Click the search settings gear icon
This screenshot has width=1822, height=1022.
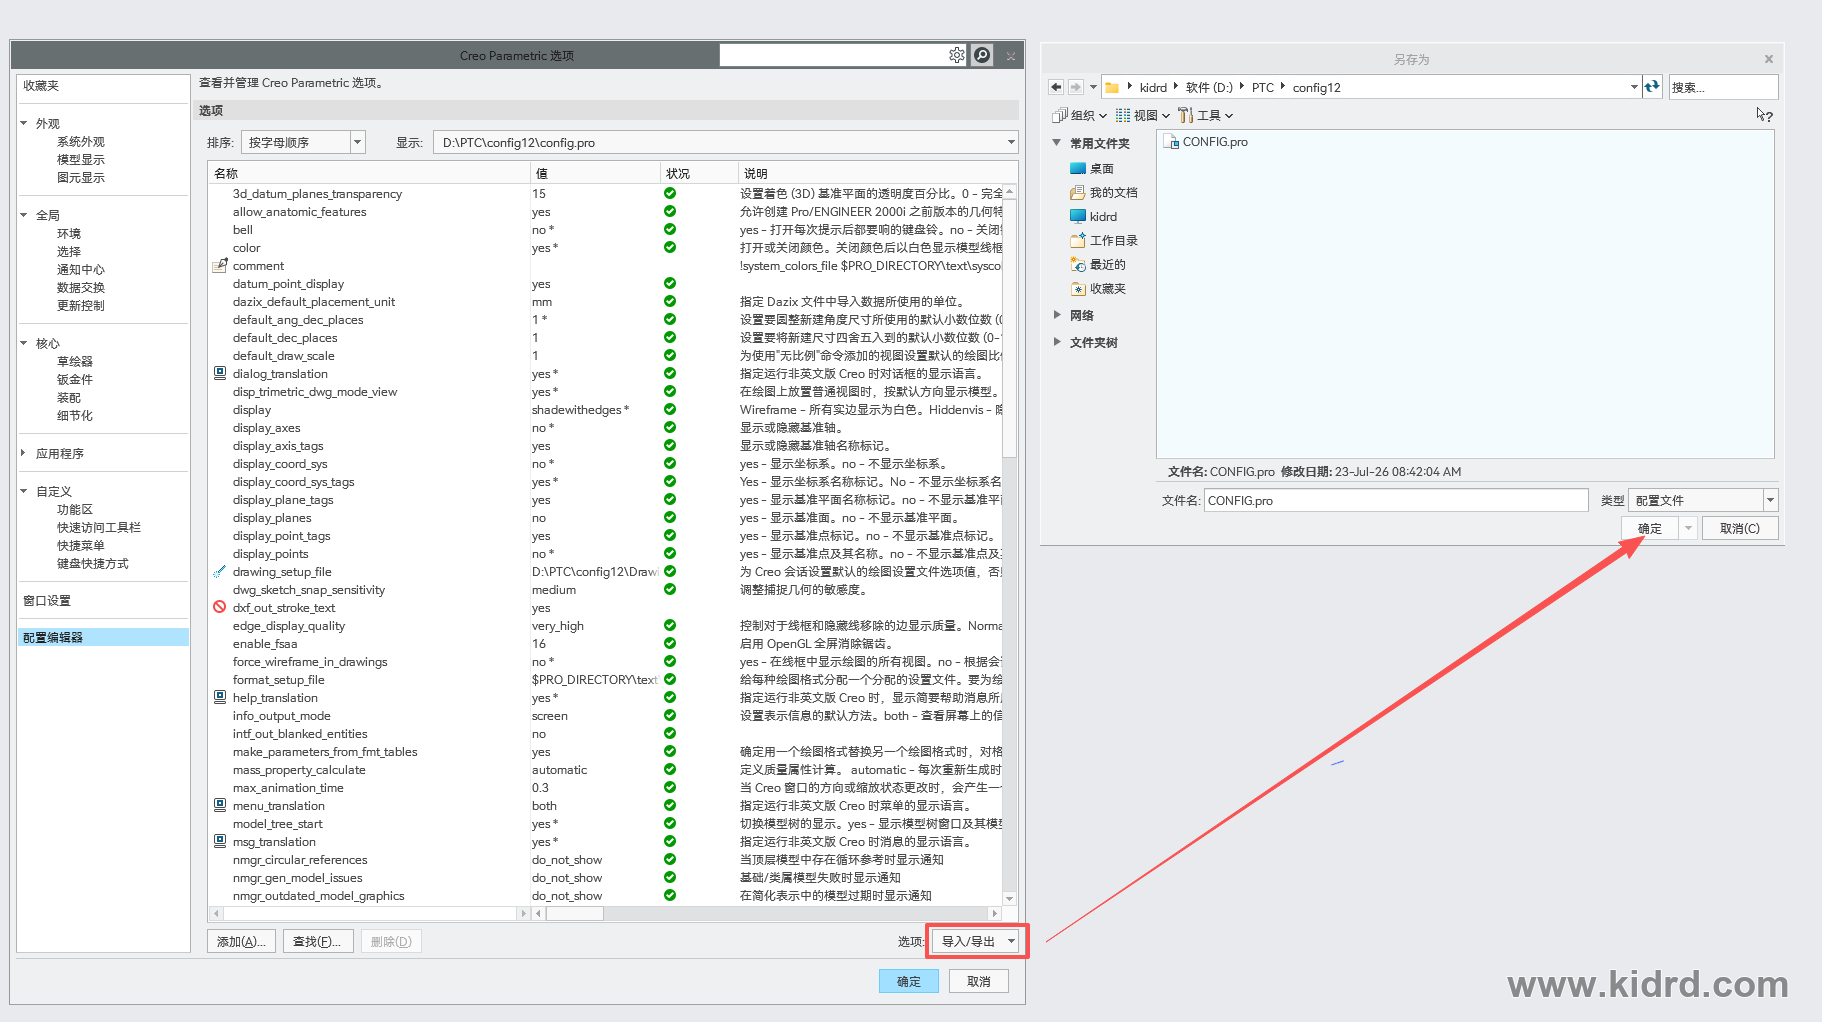pos(957,55)
